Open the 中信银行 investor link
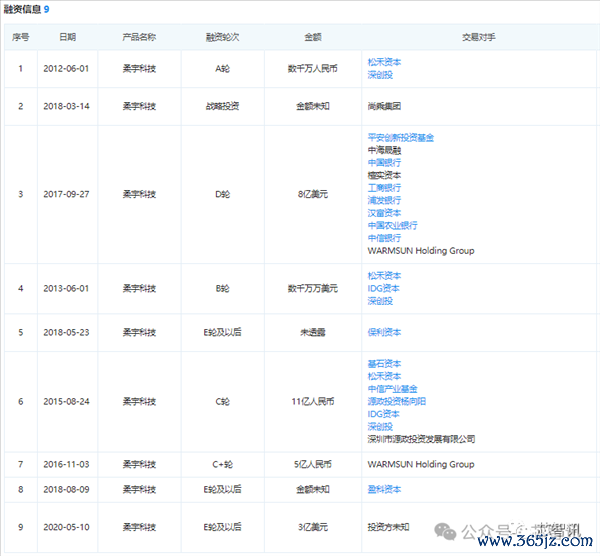 (384, 238)
